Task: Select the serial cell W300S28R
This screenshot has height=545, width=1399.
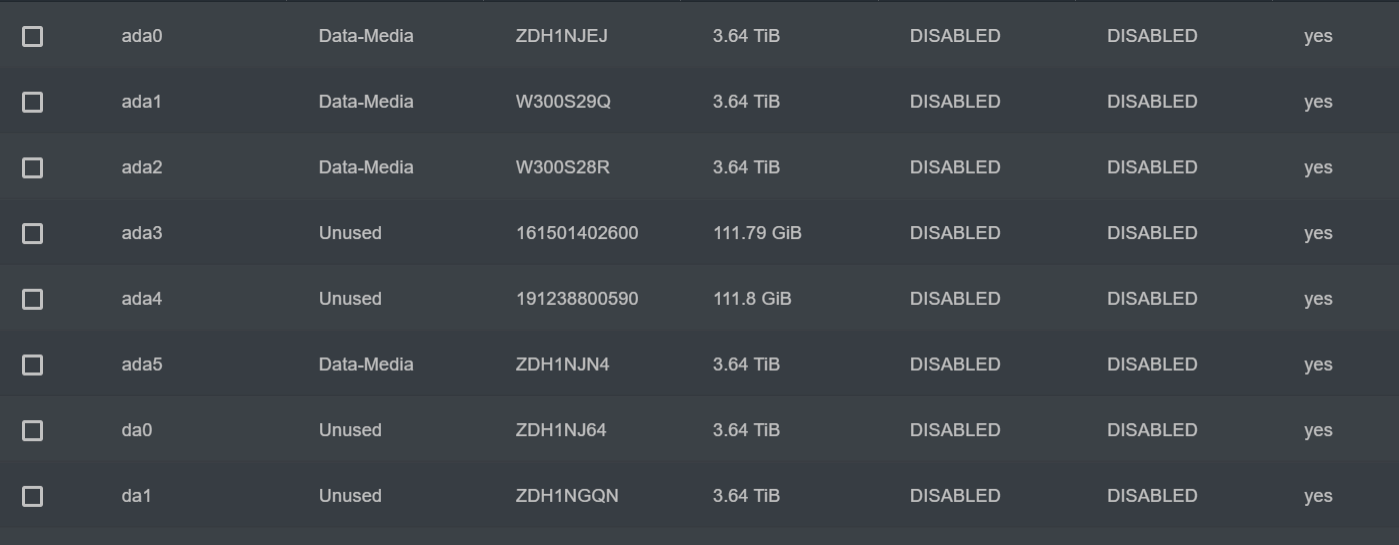Action: (563, 168)
